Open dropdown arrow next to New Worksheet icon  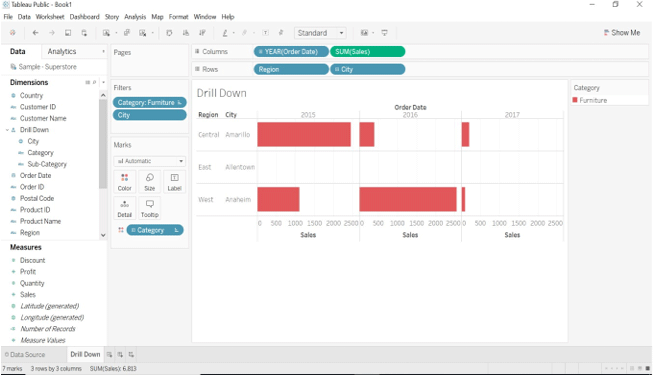point(116,33)
